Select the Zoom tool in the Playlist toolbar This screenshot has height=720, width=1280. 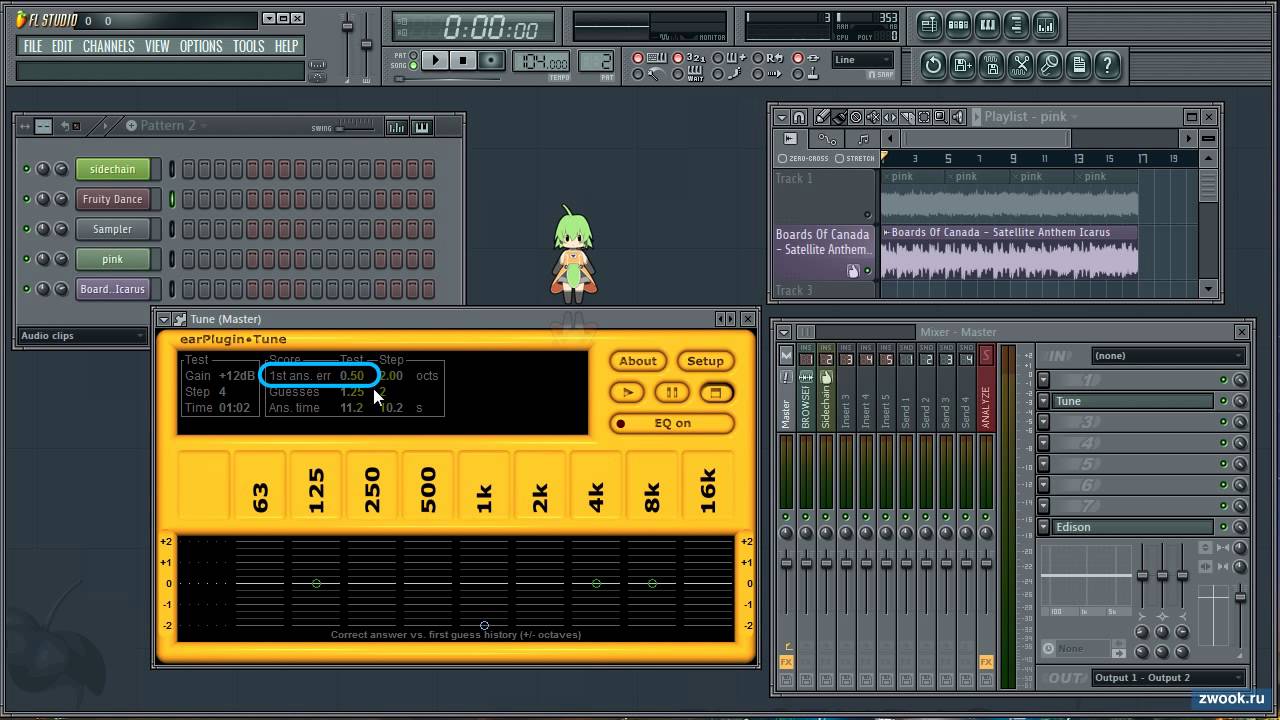pyautogui.click(x=941, y=117)
